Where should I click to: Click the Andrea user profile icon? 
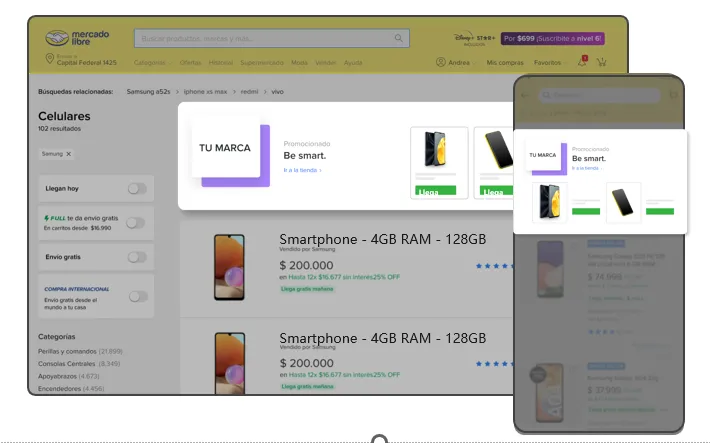(x=441, y=62)
